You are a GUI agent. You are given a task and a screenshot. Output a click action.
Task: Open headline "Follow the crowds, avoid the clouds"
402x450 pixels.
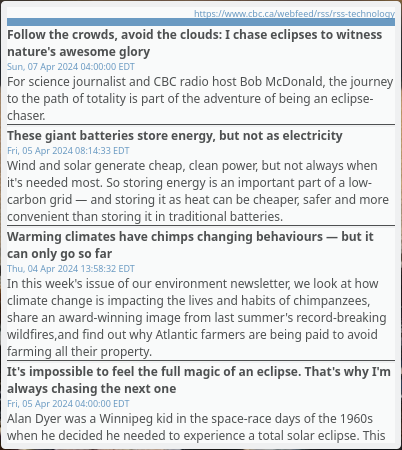(x=195, y=43)
